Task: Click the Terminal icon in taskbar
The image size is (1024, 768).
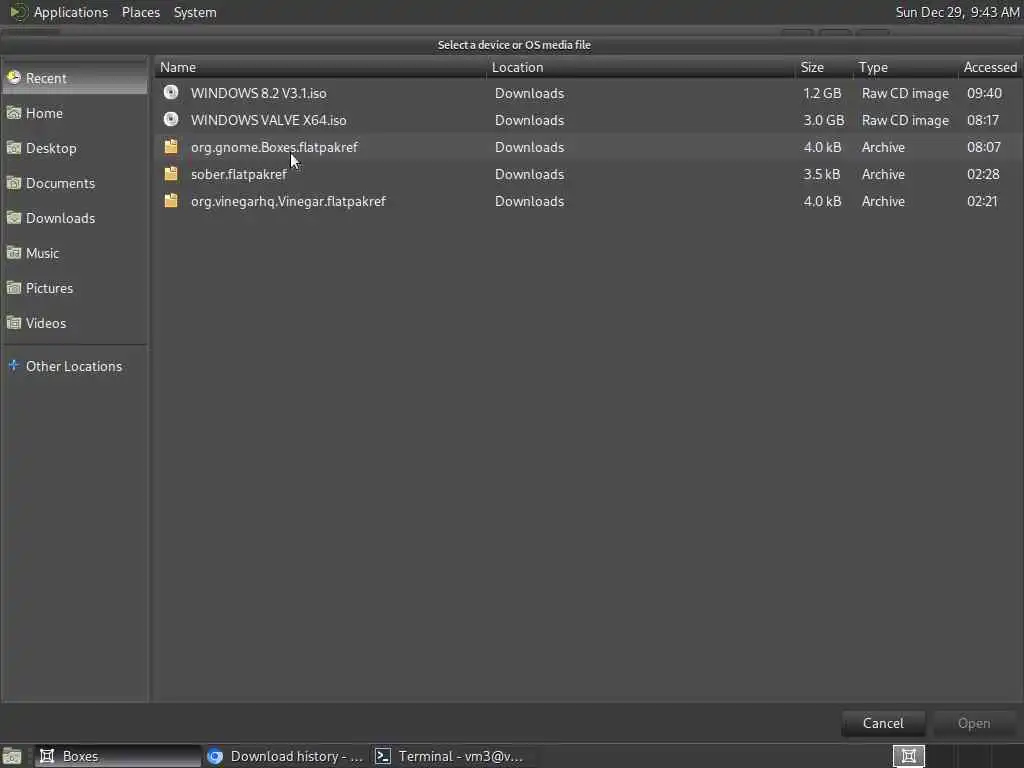Action: [383, 756]
